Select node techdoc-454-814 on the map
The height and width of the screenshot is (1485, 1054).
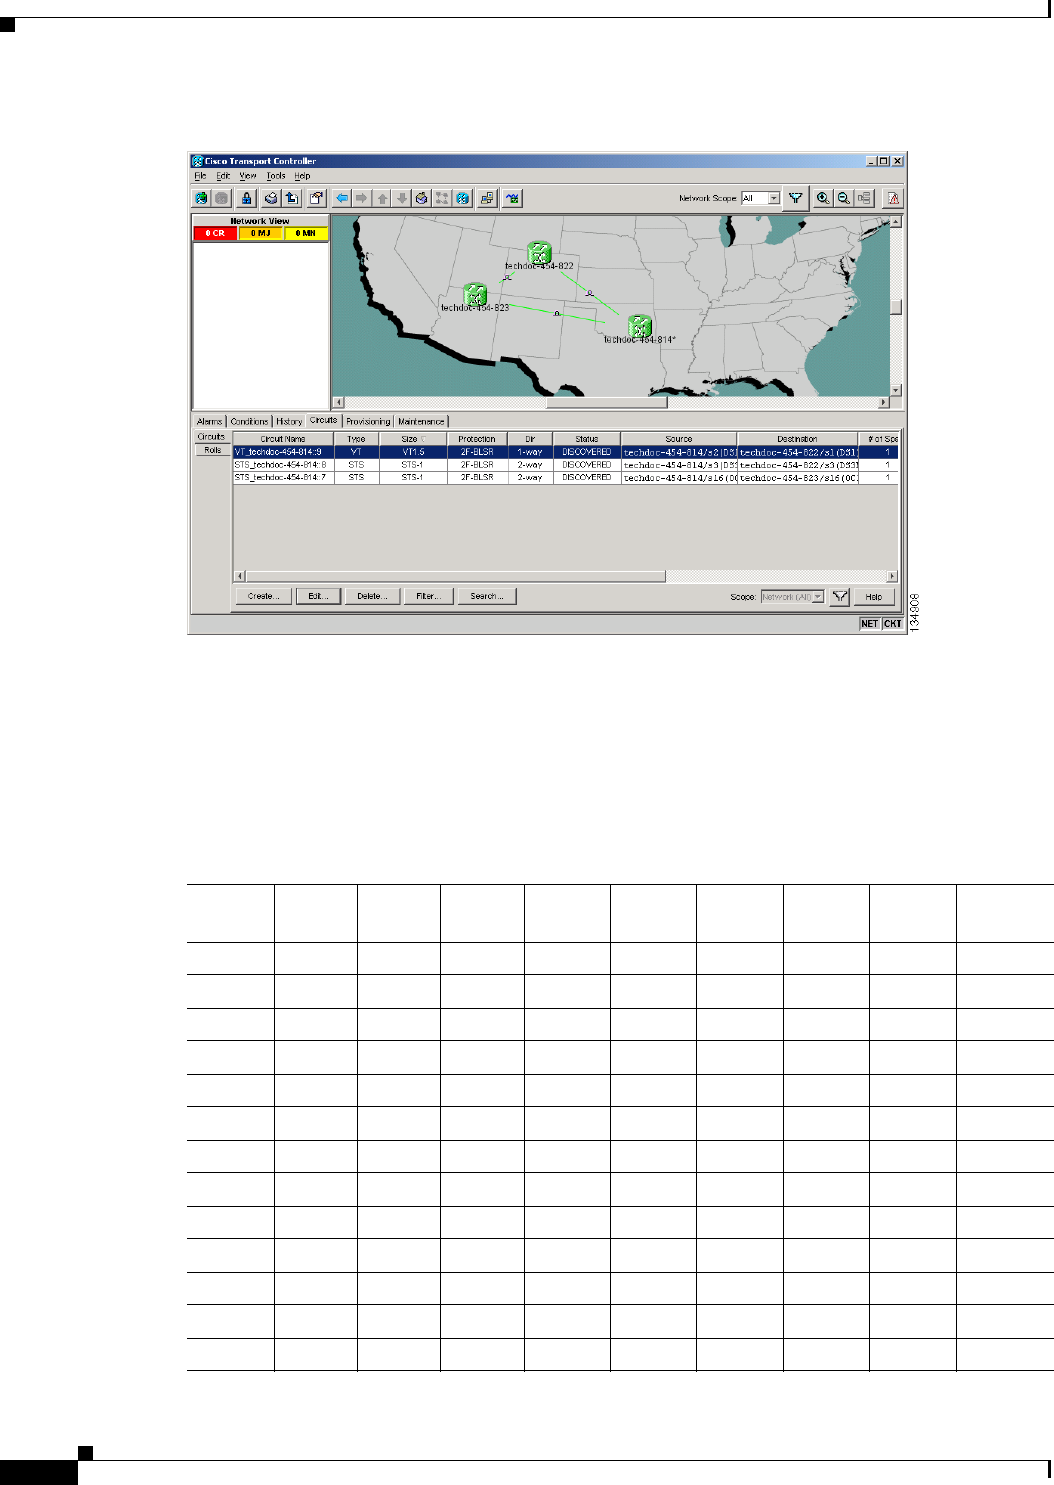pyautogui.click(x=639, y=326)
